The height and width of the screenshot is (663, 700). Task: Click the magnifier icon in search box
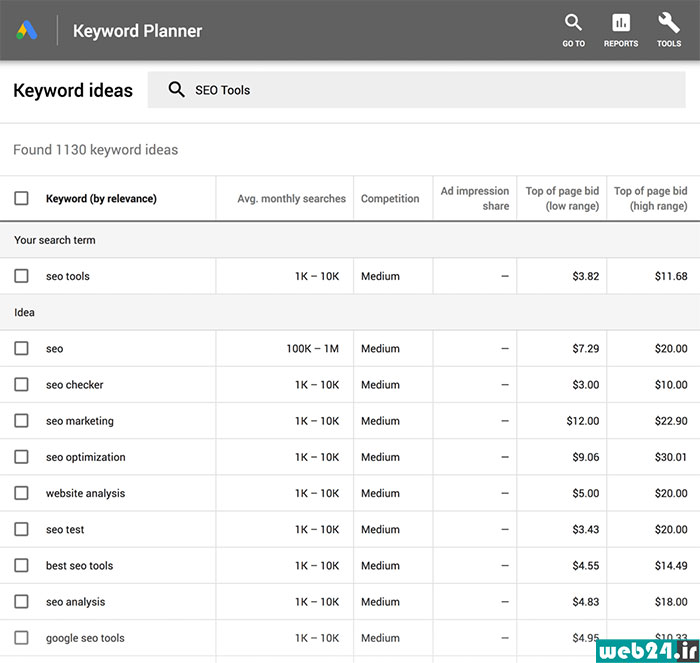click(x=176, y=89)
